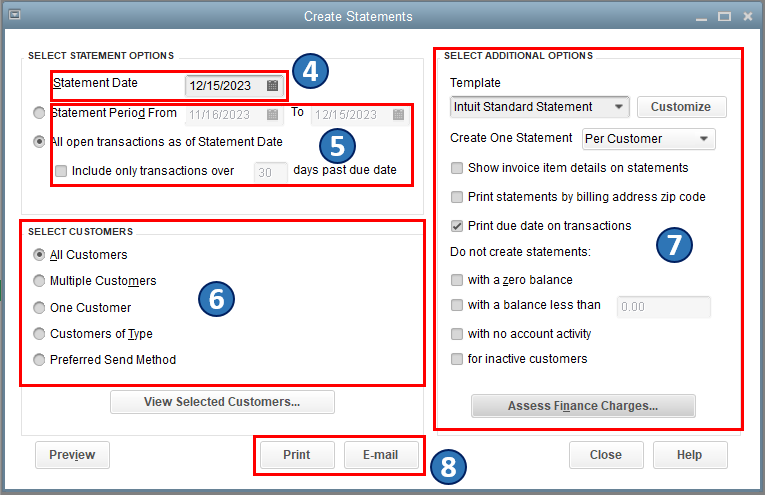Click the Create One Statement label
Screen dimensions: 765x495
[x=511, y=138]
